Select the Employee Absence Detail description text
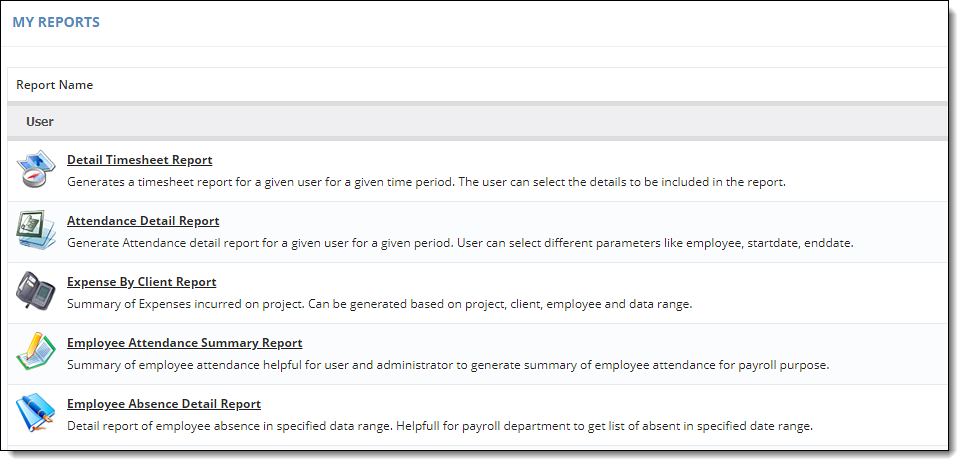Viewport: 964px width, 466px height. coord(440,426)
